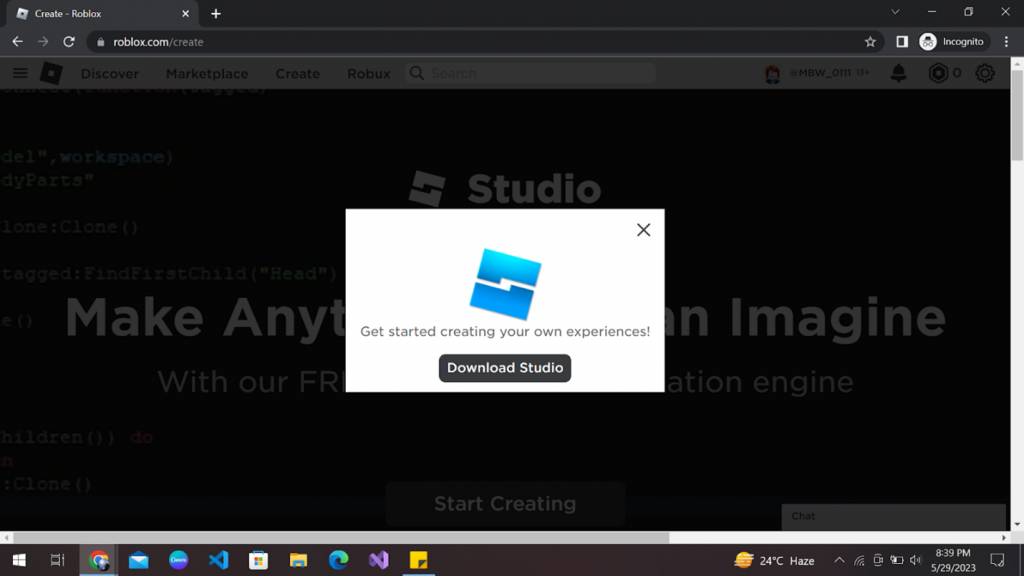Image resolution: width=1024 pixels, height=576 pixels.
Task: Check your Robux balance icon
Action: pos(938,73)
